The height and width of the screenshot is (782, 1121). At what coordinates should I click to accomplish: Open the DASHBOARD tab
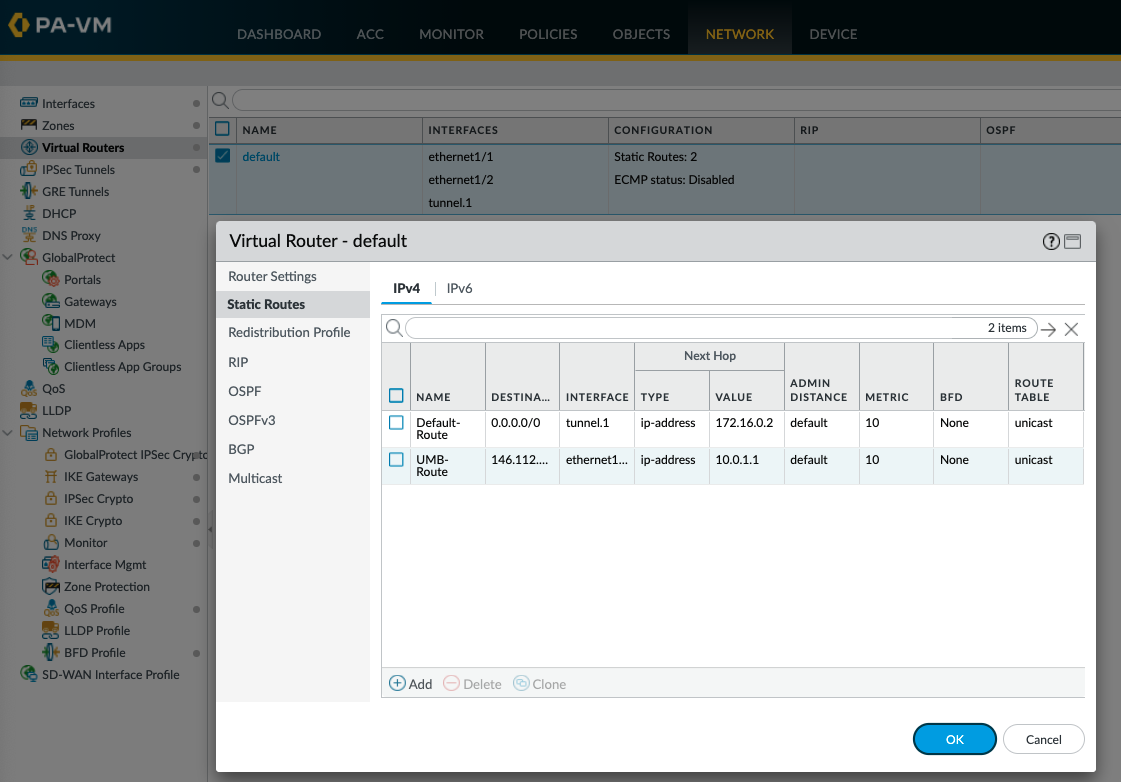point(279,34)
